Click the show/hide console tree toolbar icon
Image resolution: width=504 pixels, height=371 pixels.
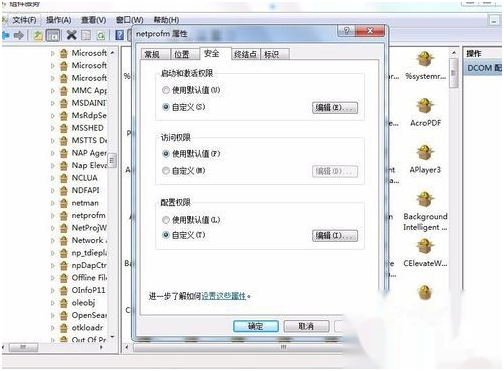[x=53, y=35]
